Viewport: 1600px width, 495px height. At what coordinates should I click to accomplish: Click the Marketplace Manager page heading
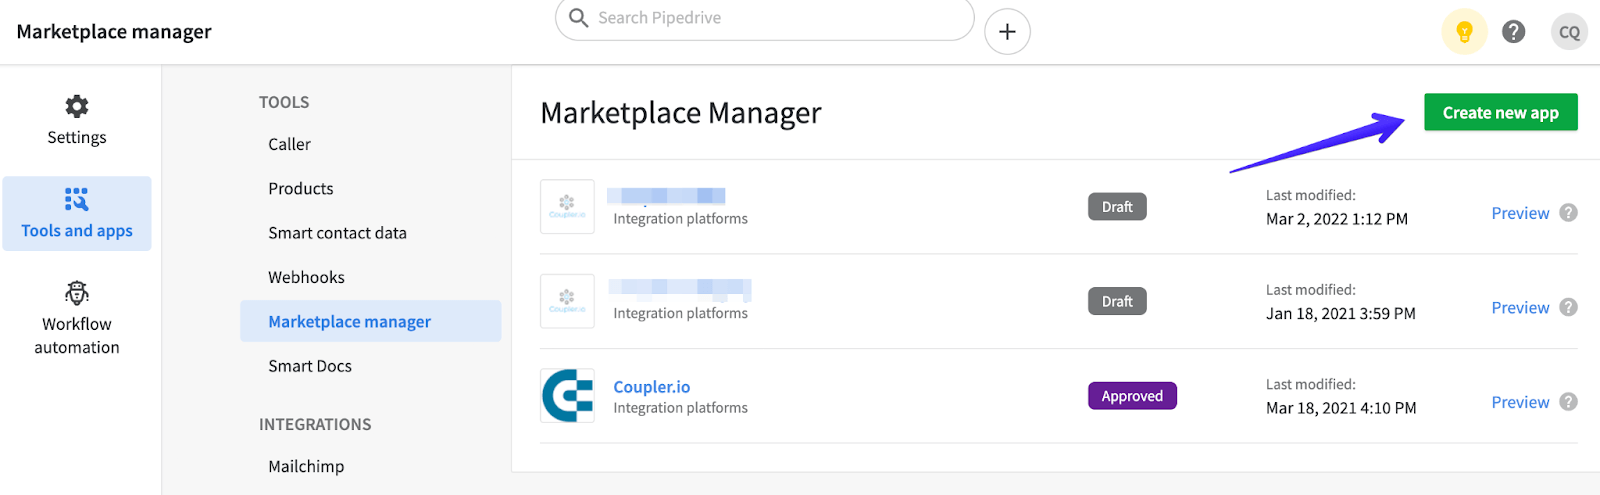681,113
